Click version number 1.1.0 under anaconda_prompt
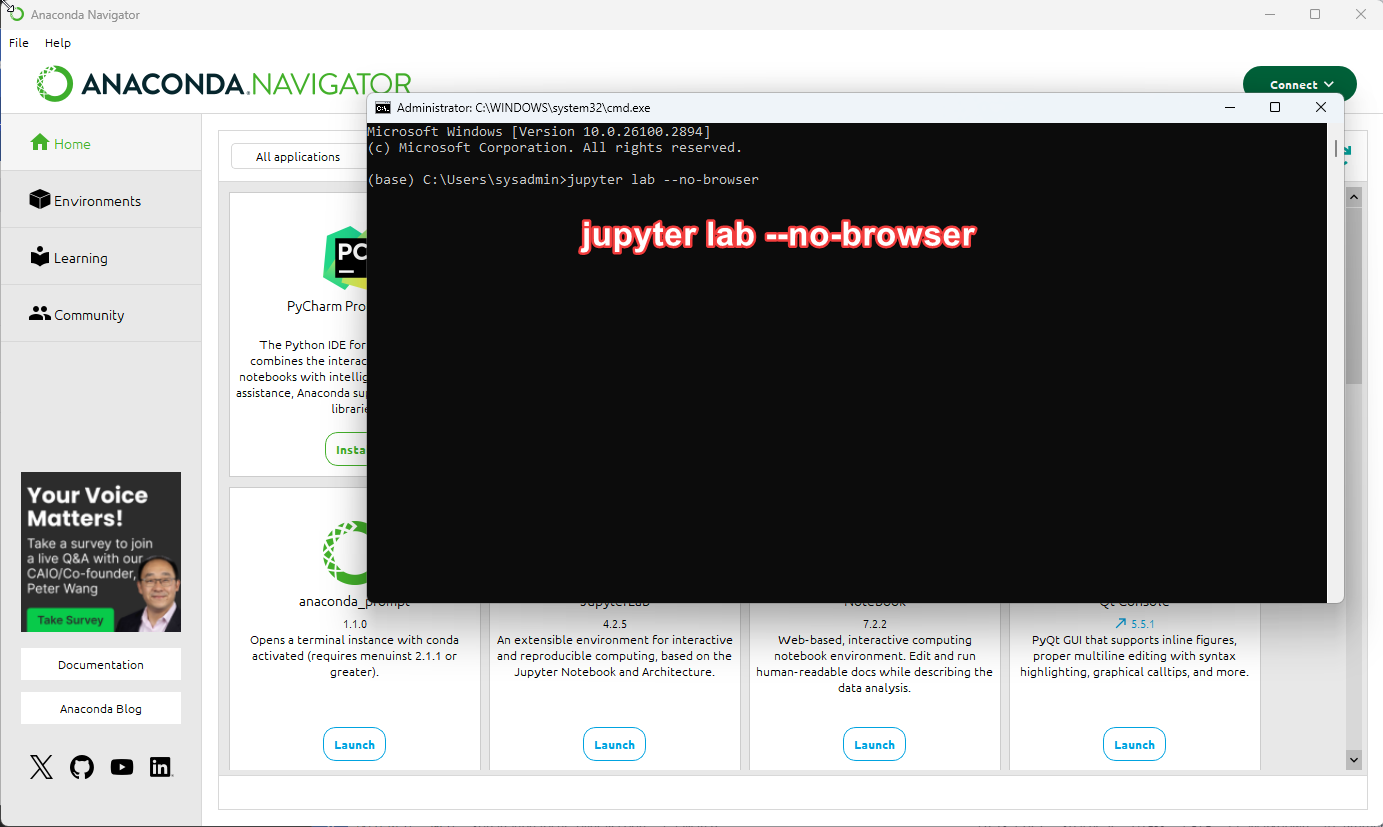1383x827 pixels. pyautogui.click(x=354, y=624)
